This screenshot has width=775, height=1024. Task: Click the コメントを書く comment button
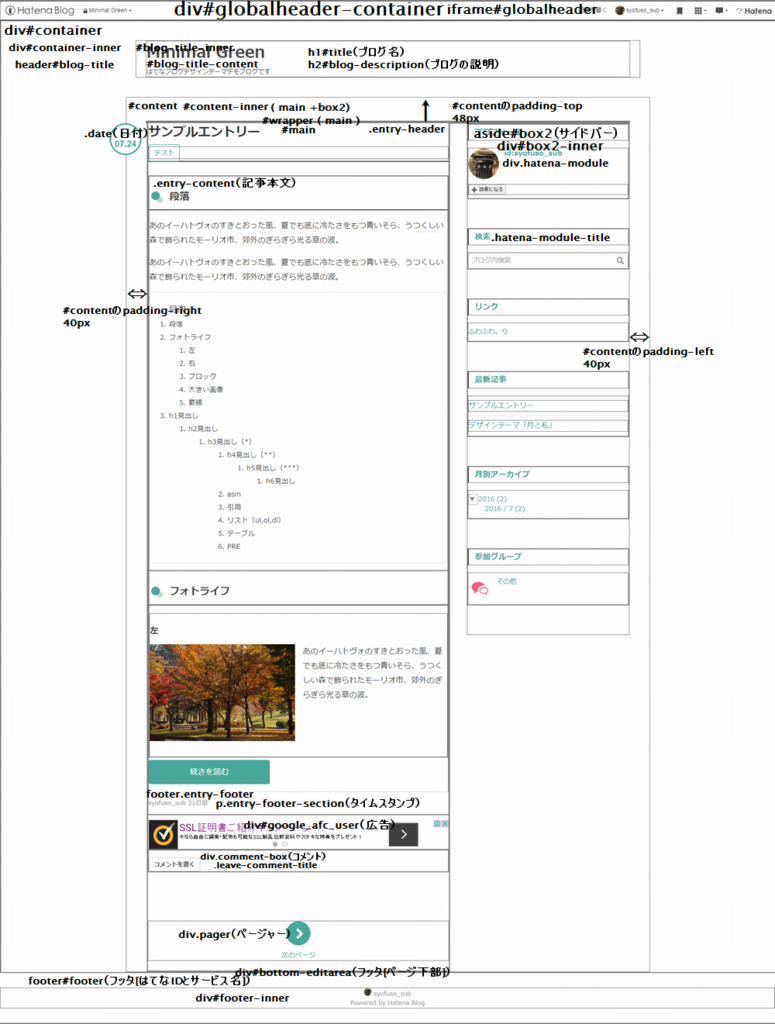(x=174, y=864)
